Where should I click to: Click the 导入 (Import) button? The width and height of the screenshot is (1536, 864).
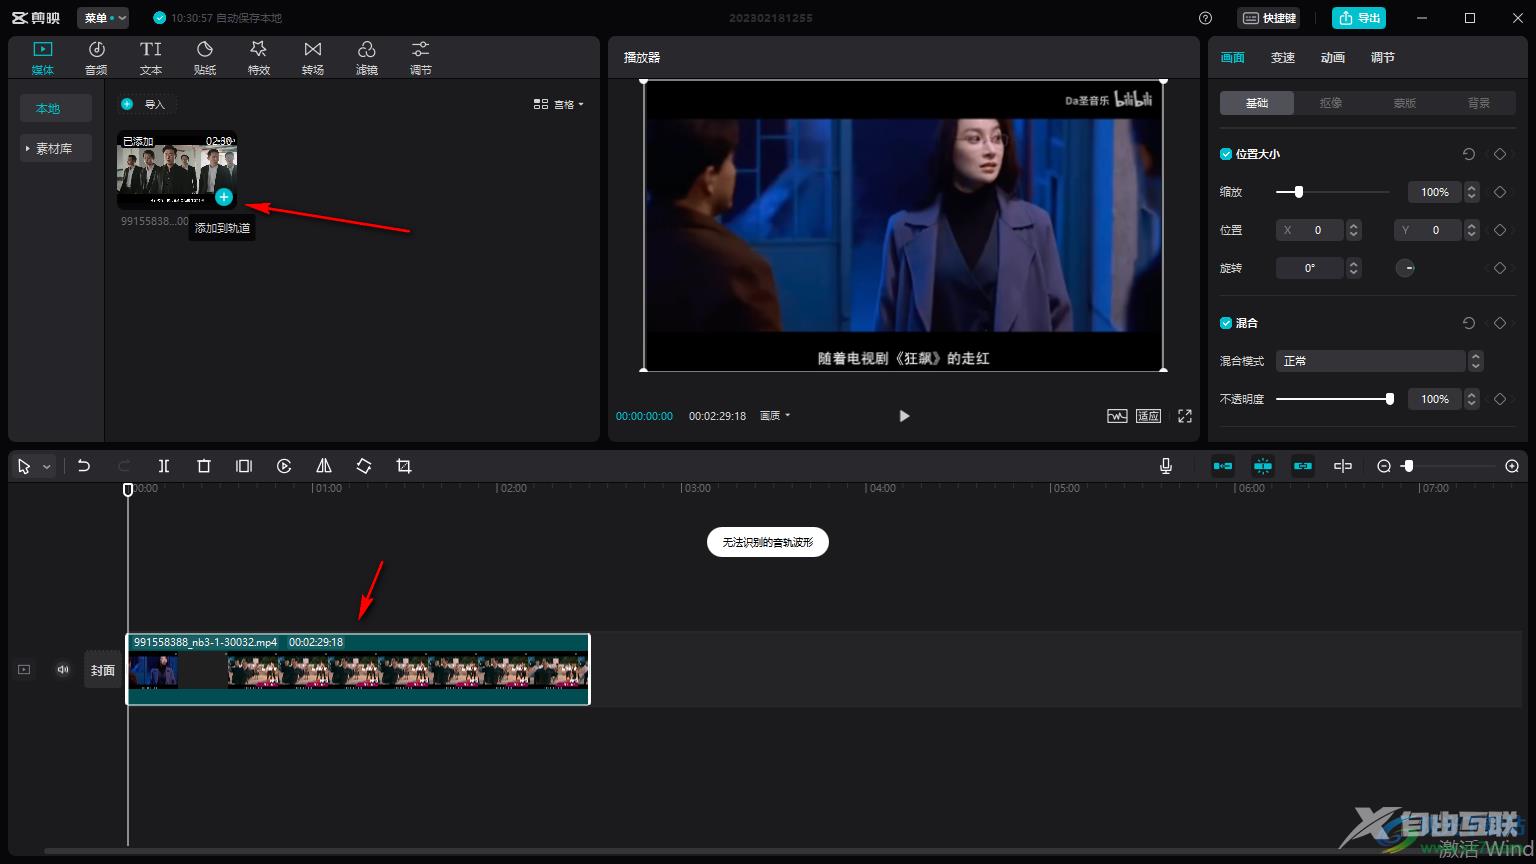(x=145, y=104)
